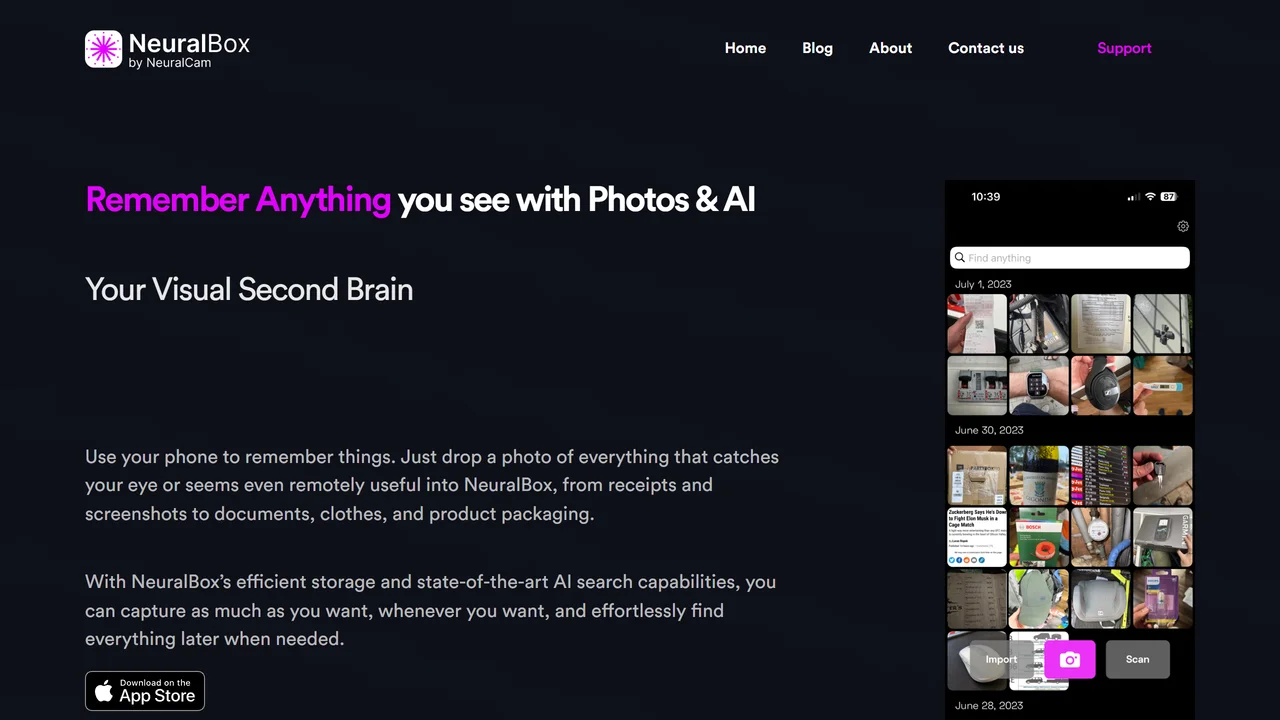The height and width of the screenshot is (720, 1280).
Task: Click the cellular signal bars in the phone status bar
Action: pos(1133,197)
